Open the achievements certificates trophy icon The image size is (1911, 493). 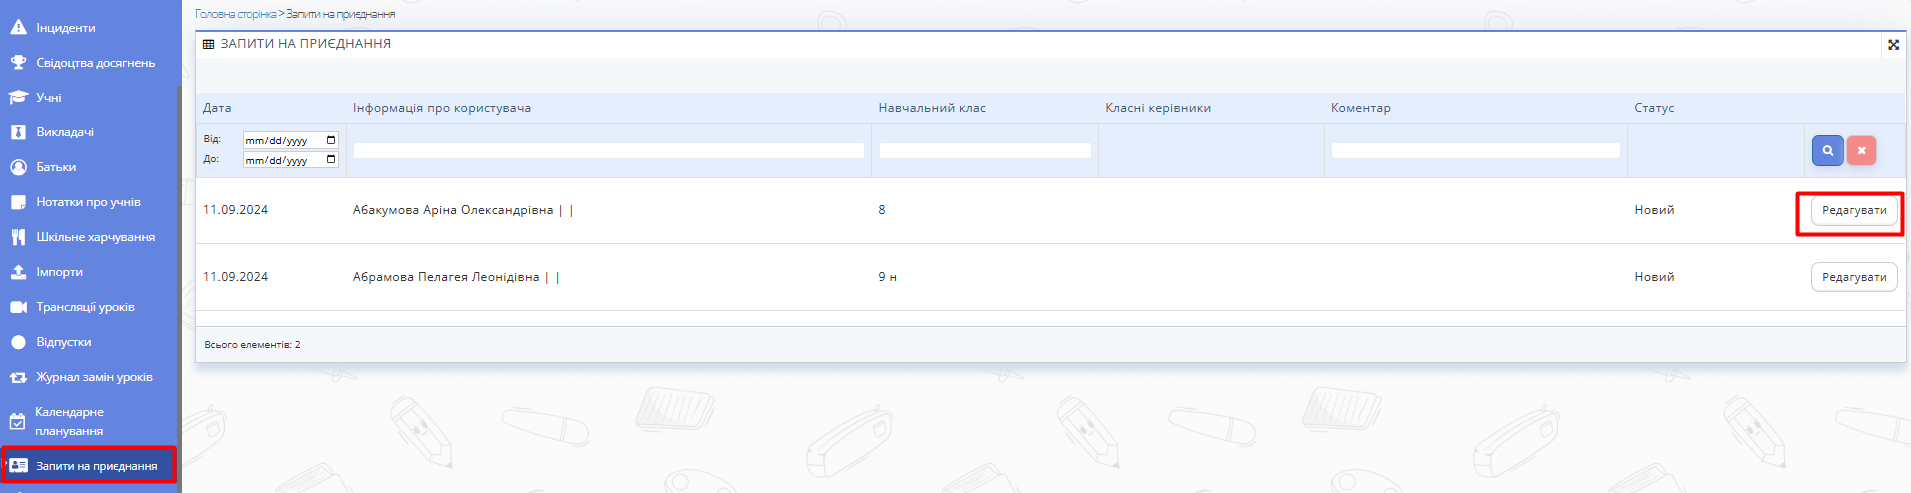pos(18,62)
